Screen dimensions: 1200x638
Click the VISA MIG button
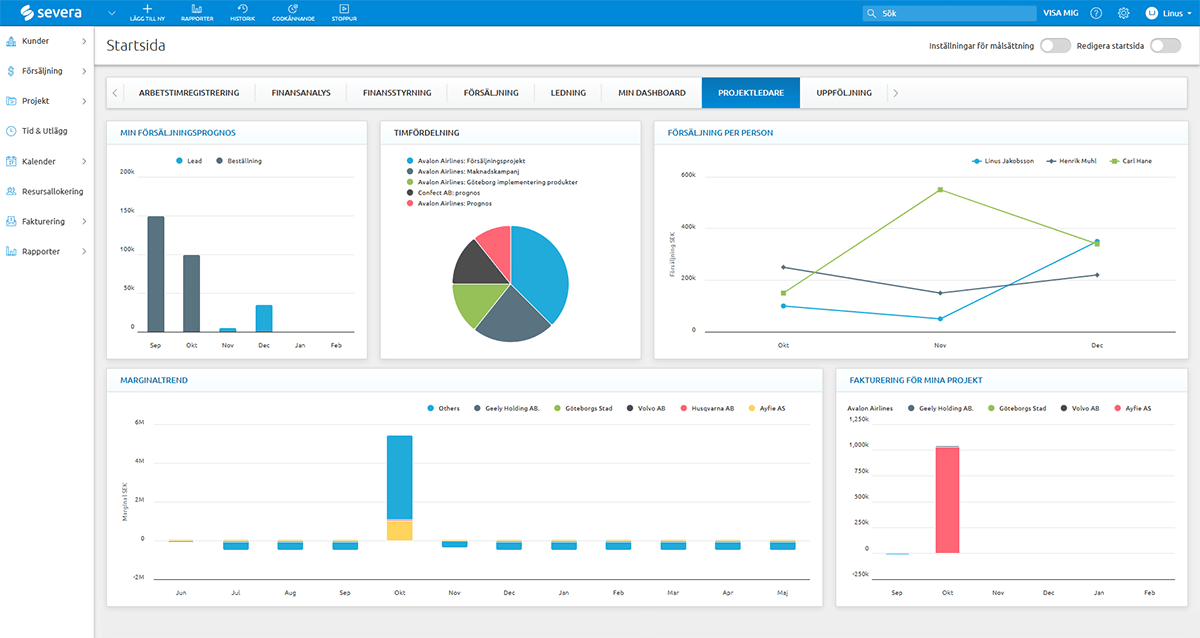tap(1059, 13)
